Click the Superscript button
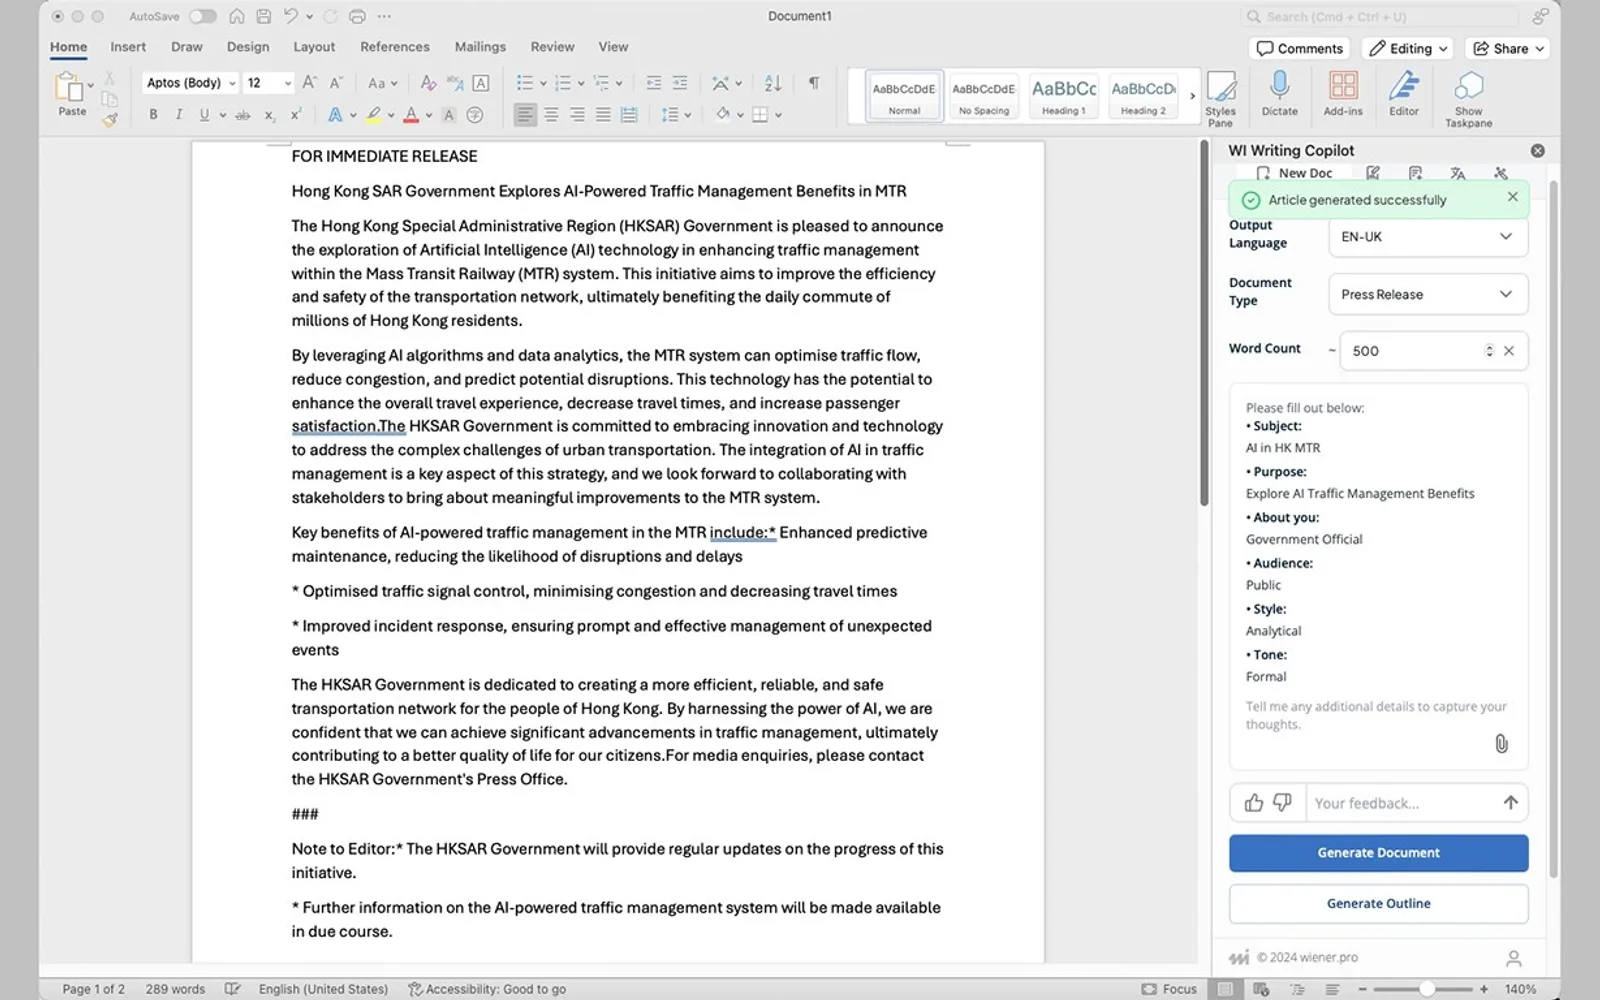 [296, 115]
